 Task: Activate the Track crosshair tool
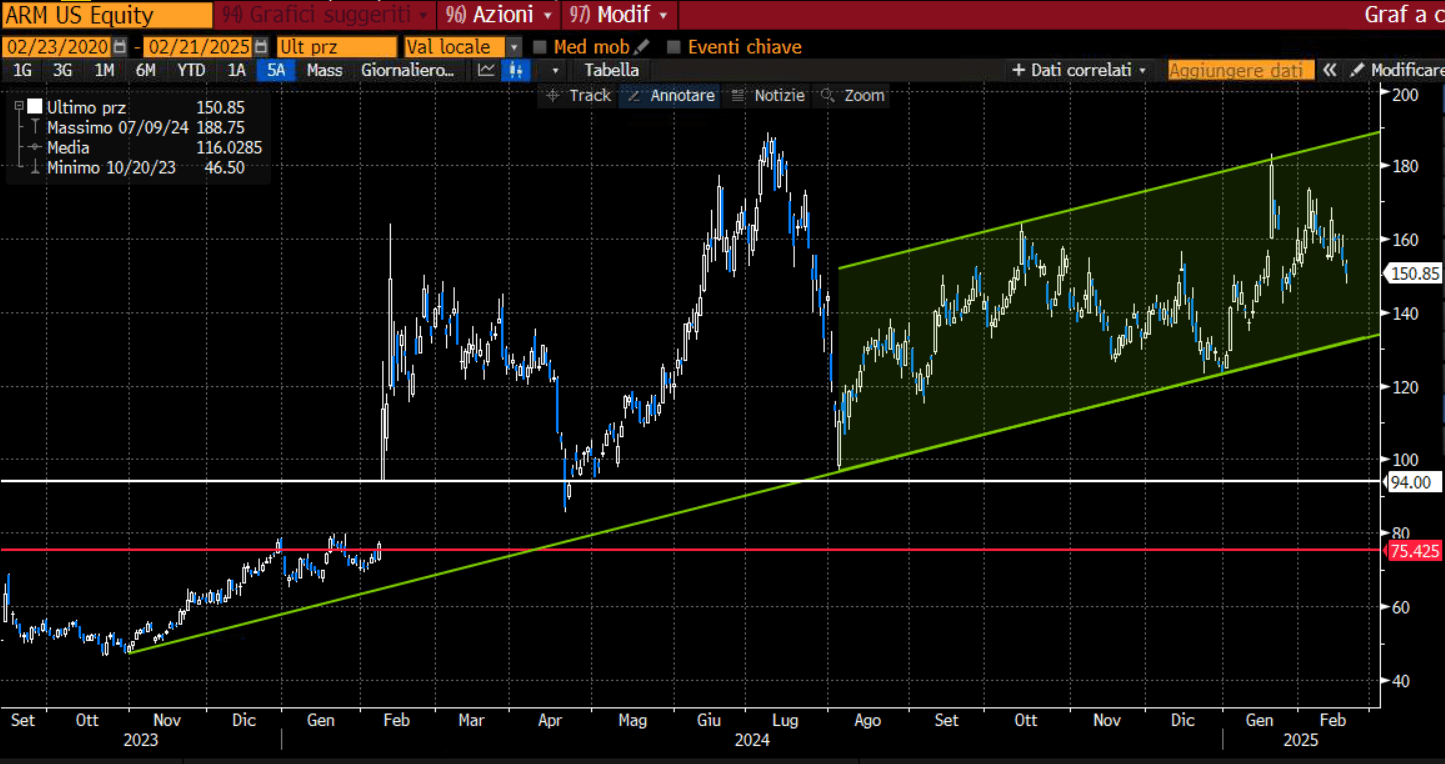coord(578,96)
